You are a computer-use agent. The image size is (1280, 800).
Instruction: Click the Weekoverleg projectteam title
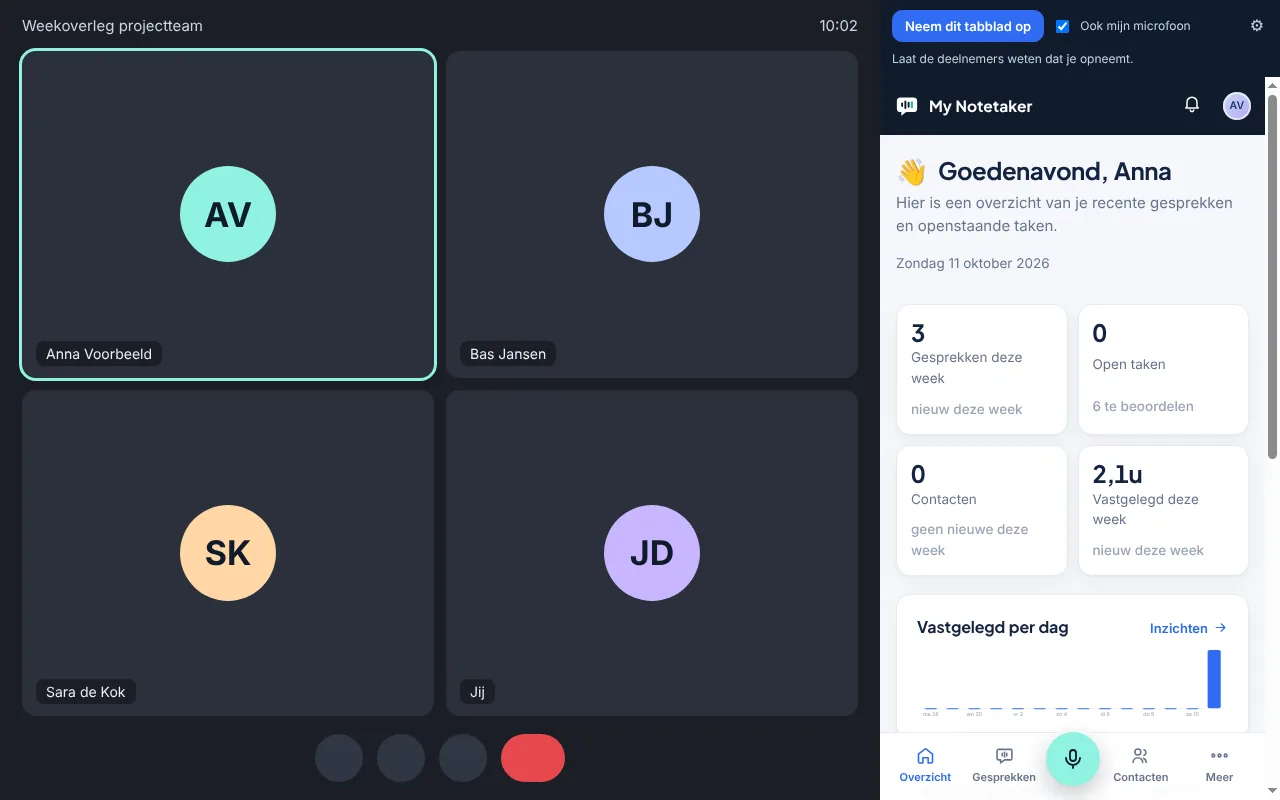coord(112,26)
